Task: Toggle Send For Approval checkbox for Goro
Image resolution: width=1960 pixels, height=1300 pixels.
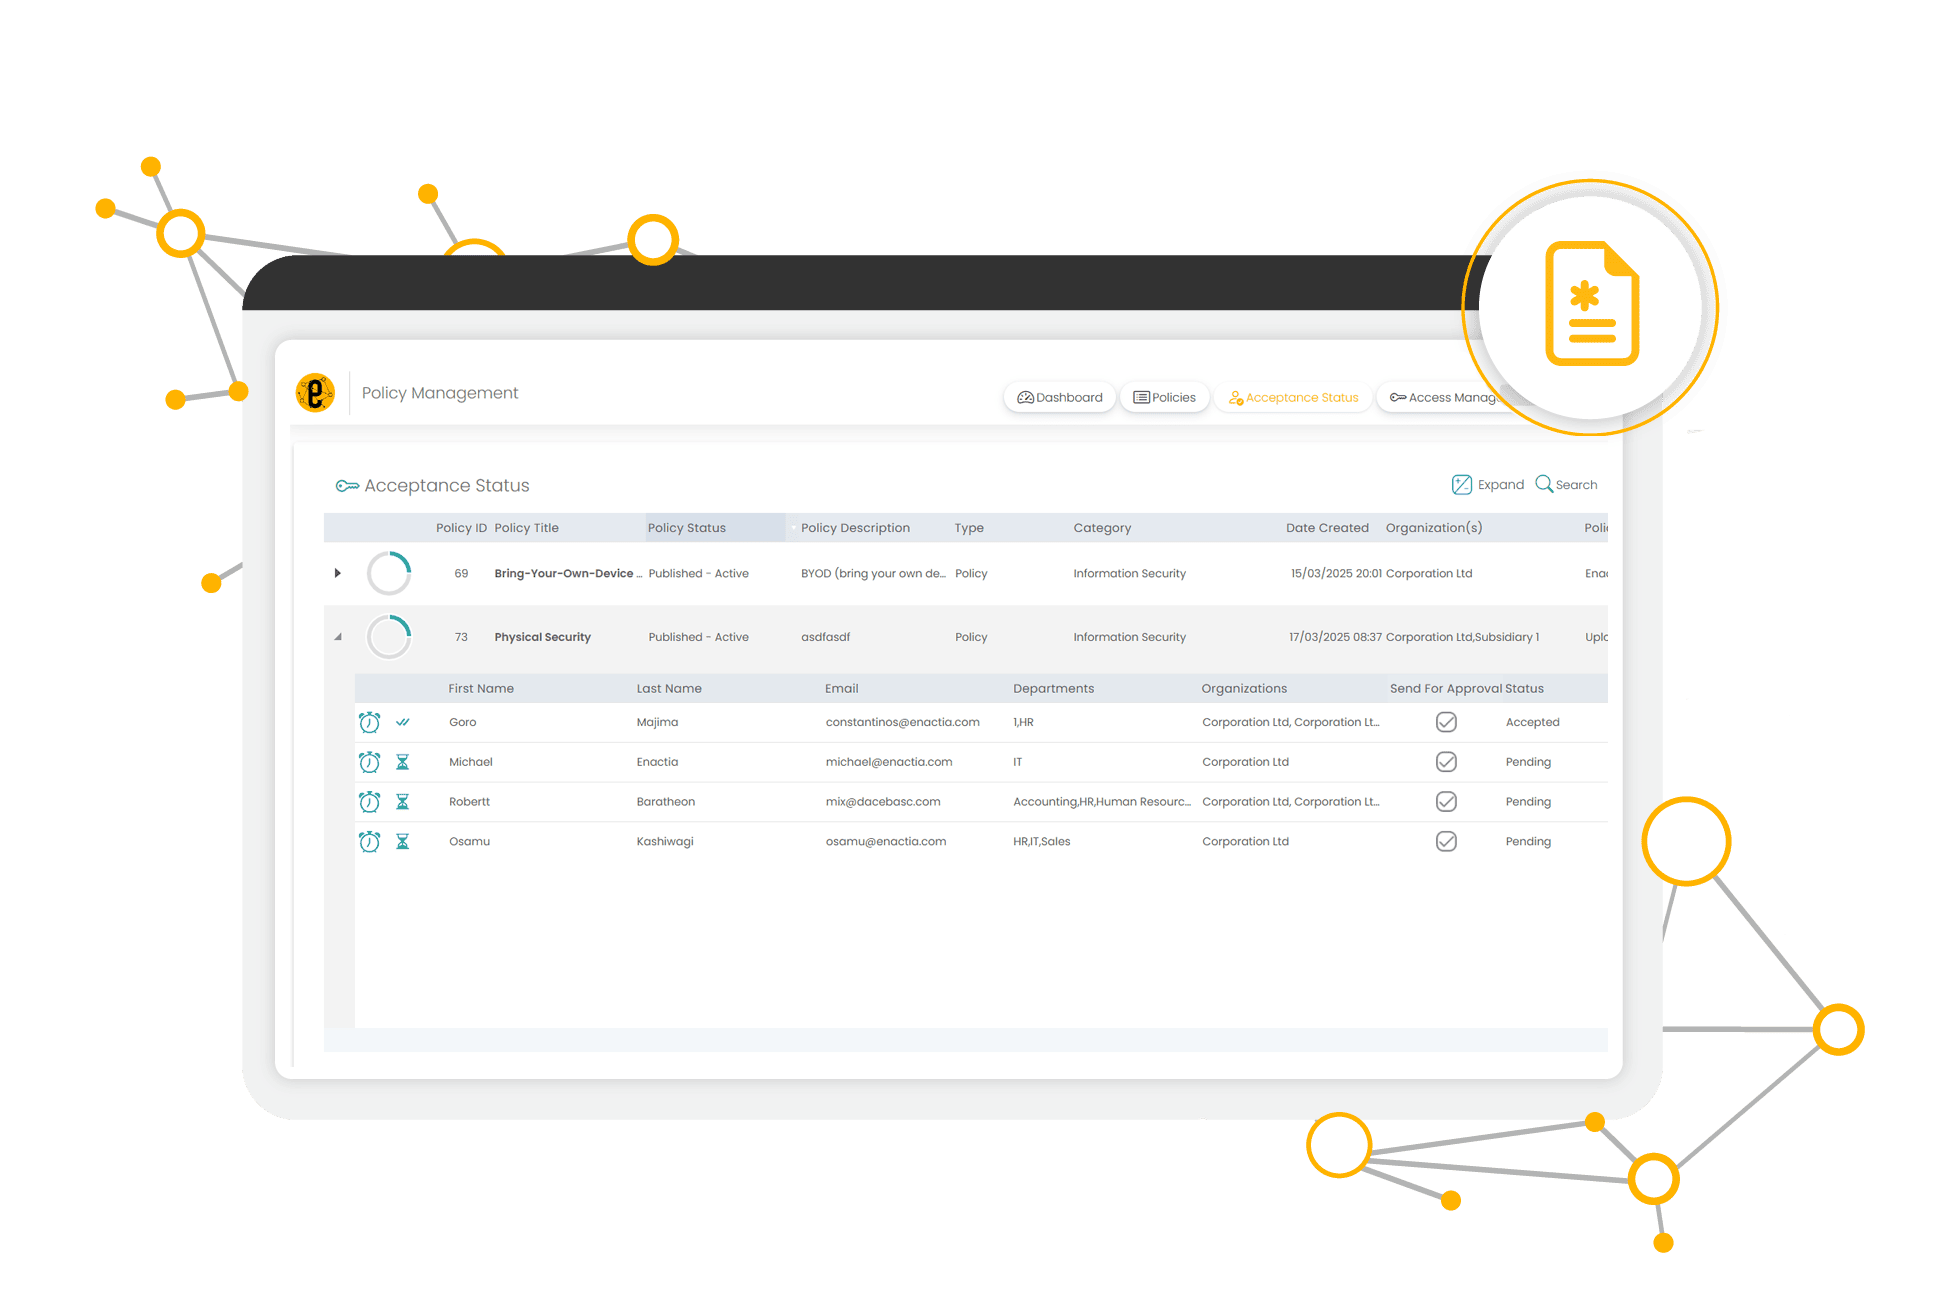Action: coord(1445,722)
